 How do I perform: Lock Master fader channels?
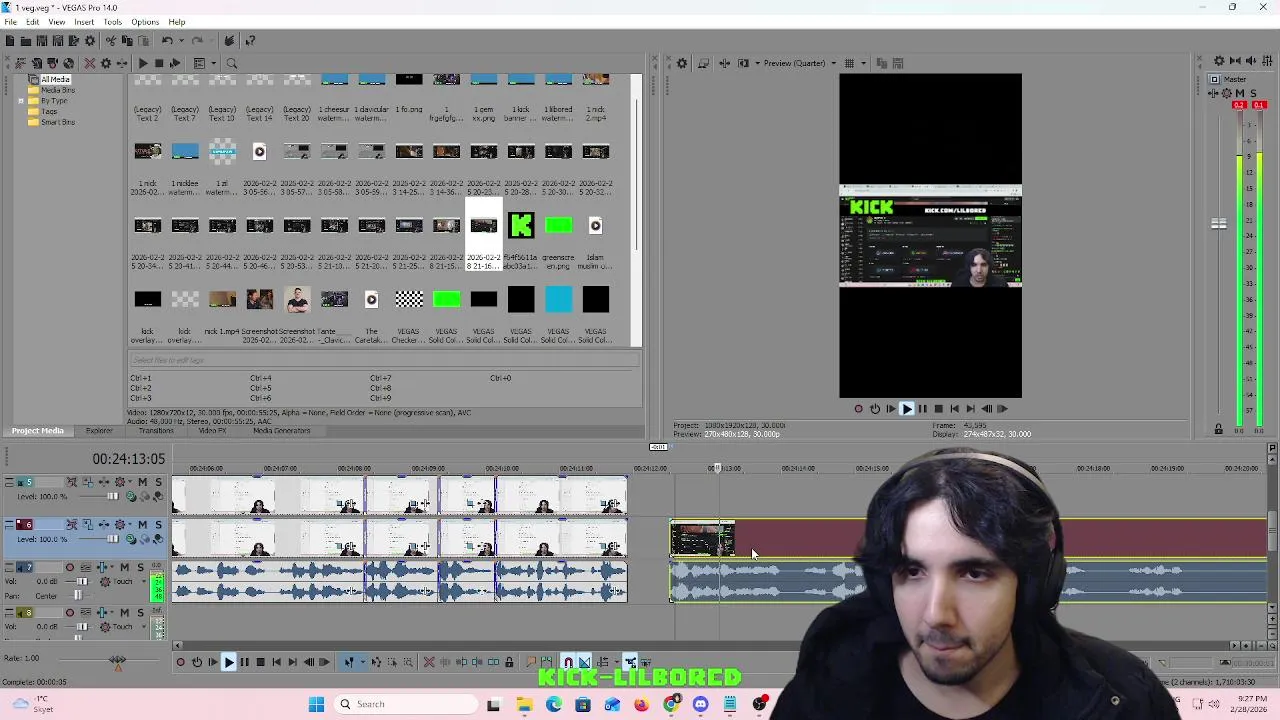[1218, 428]
